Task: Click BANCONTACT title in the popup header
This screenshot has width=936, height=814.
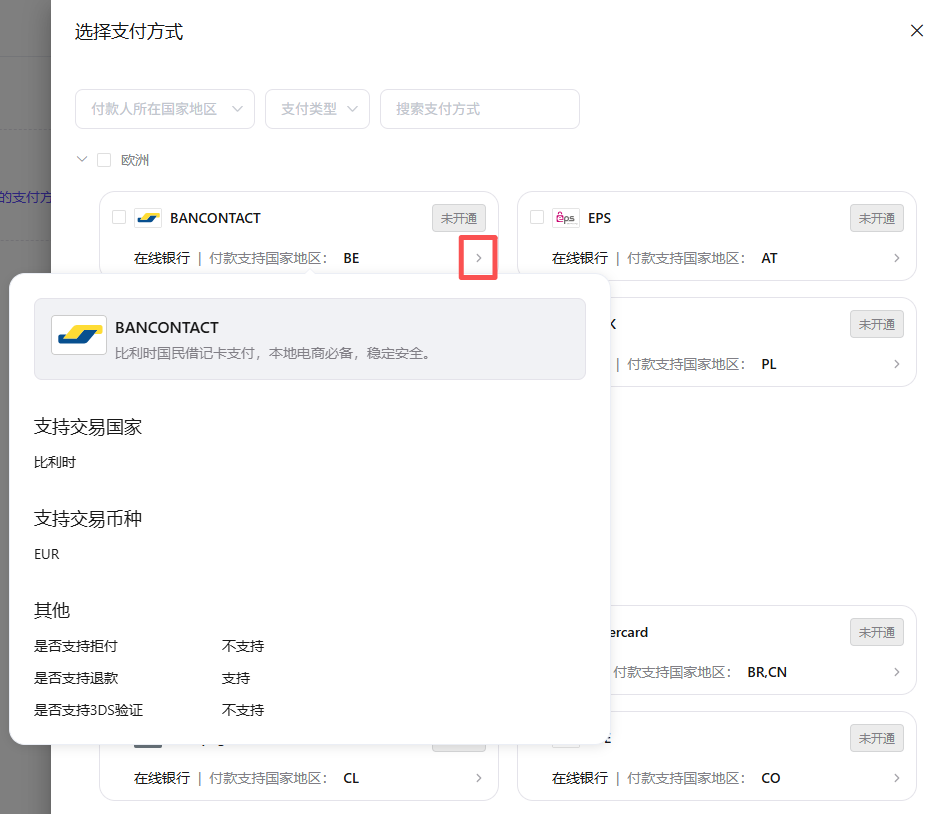Action: pyautogui.click(x=167, y=328)
